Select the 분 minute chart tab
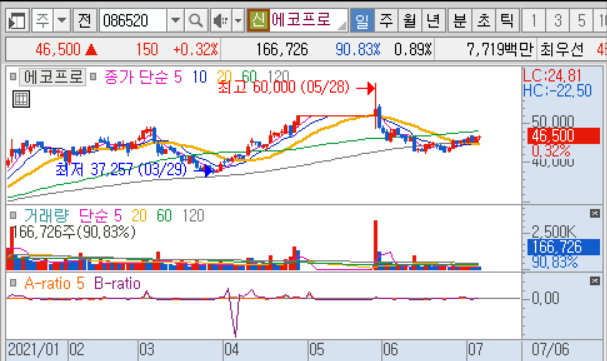Viewport: 607px width, 361px height. (x=460, y=20)
